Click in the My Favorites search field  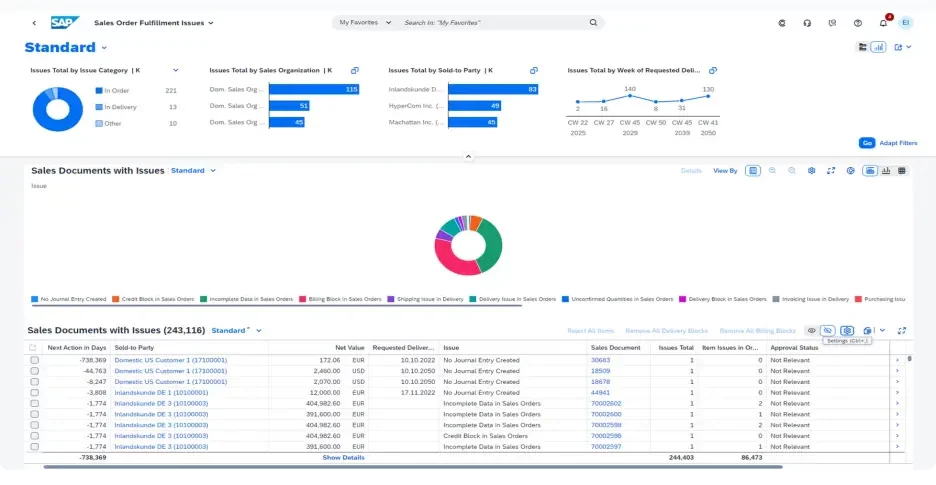(x=494, y=23)
